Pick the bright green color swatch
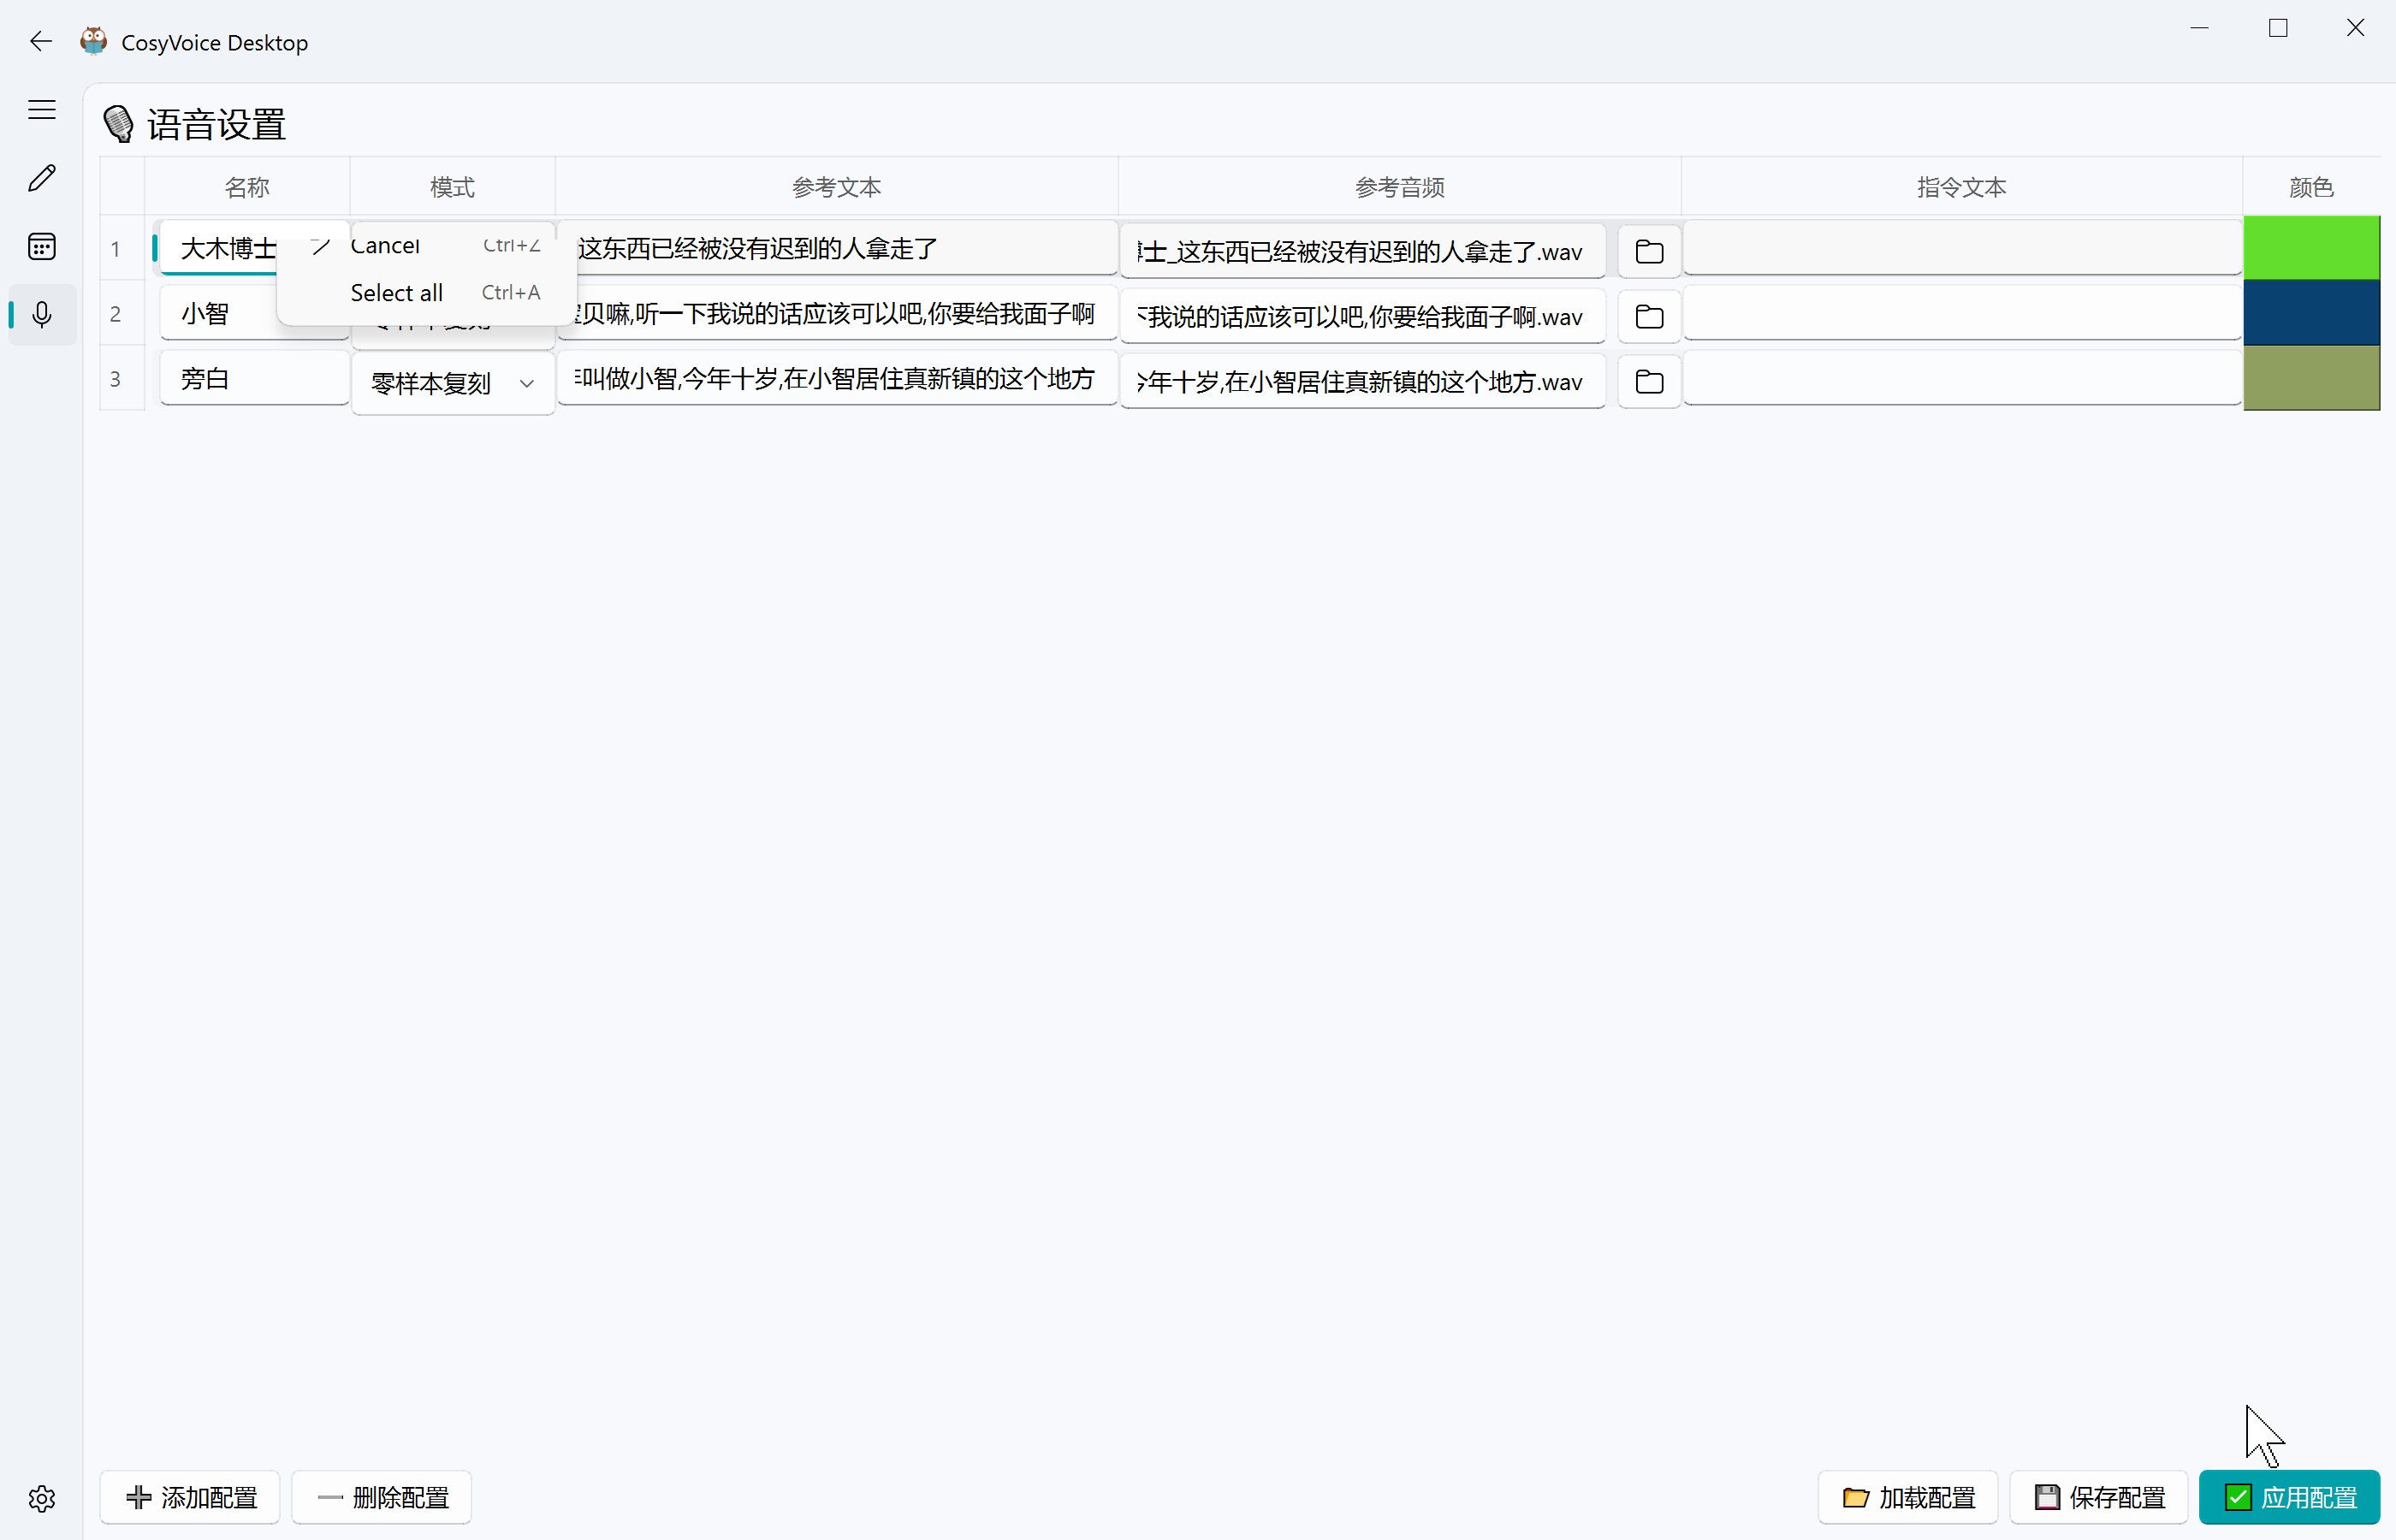Image resolution: width=2396 pixels, height=1540 pixels. 2310,247
